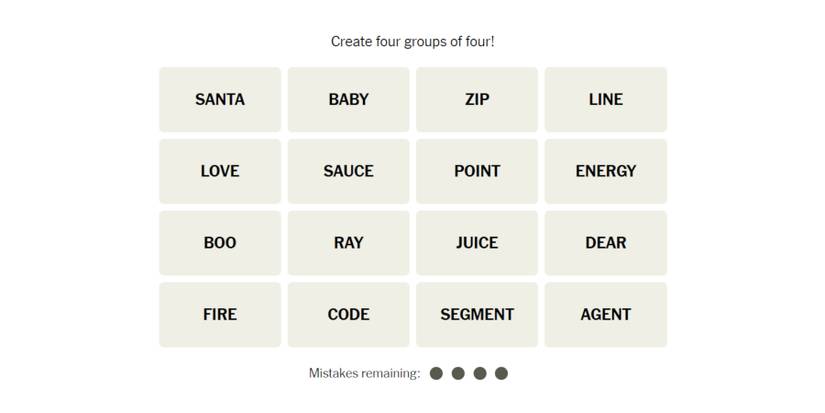Select the DEAR word tile
825x413 pixels.
coord(605,243)
